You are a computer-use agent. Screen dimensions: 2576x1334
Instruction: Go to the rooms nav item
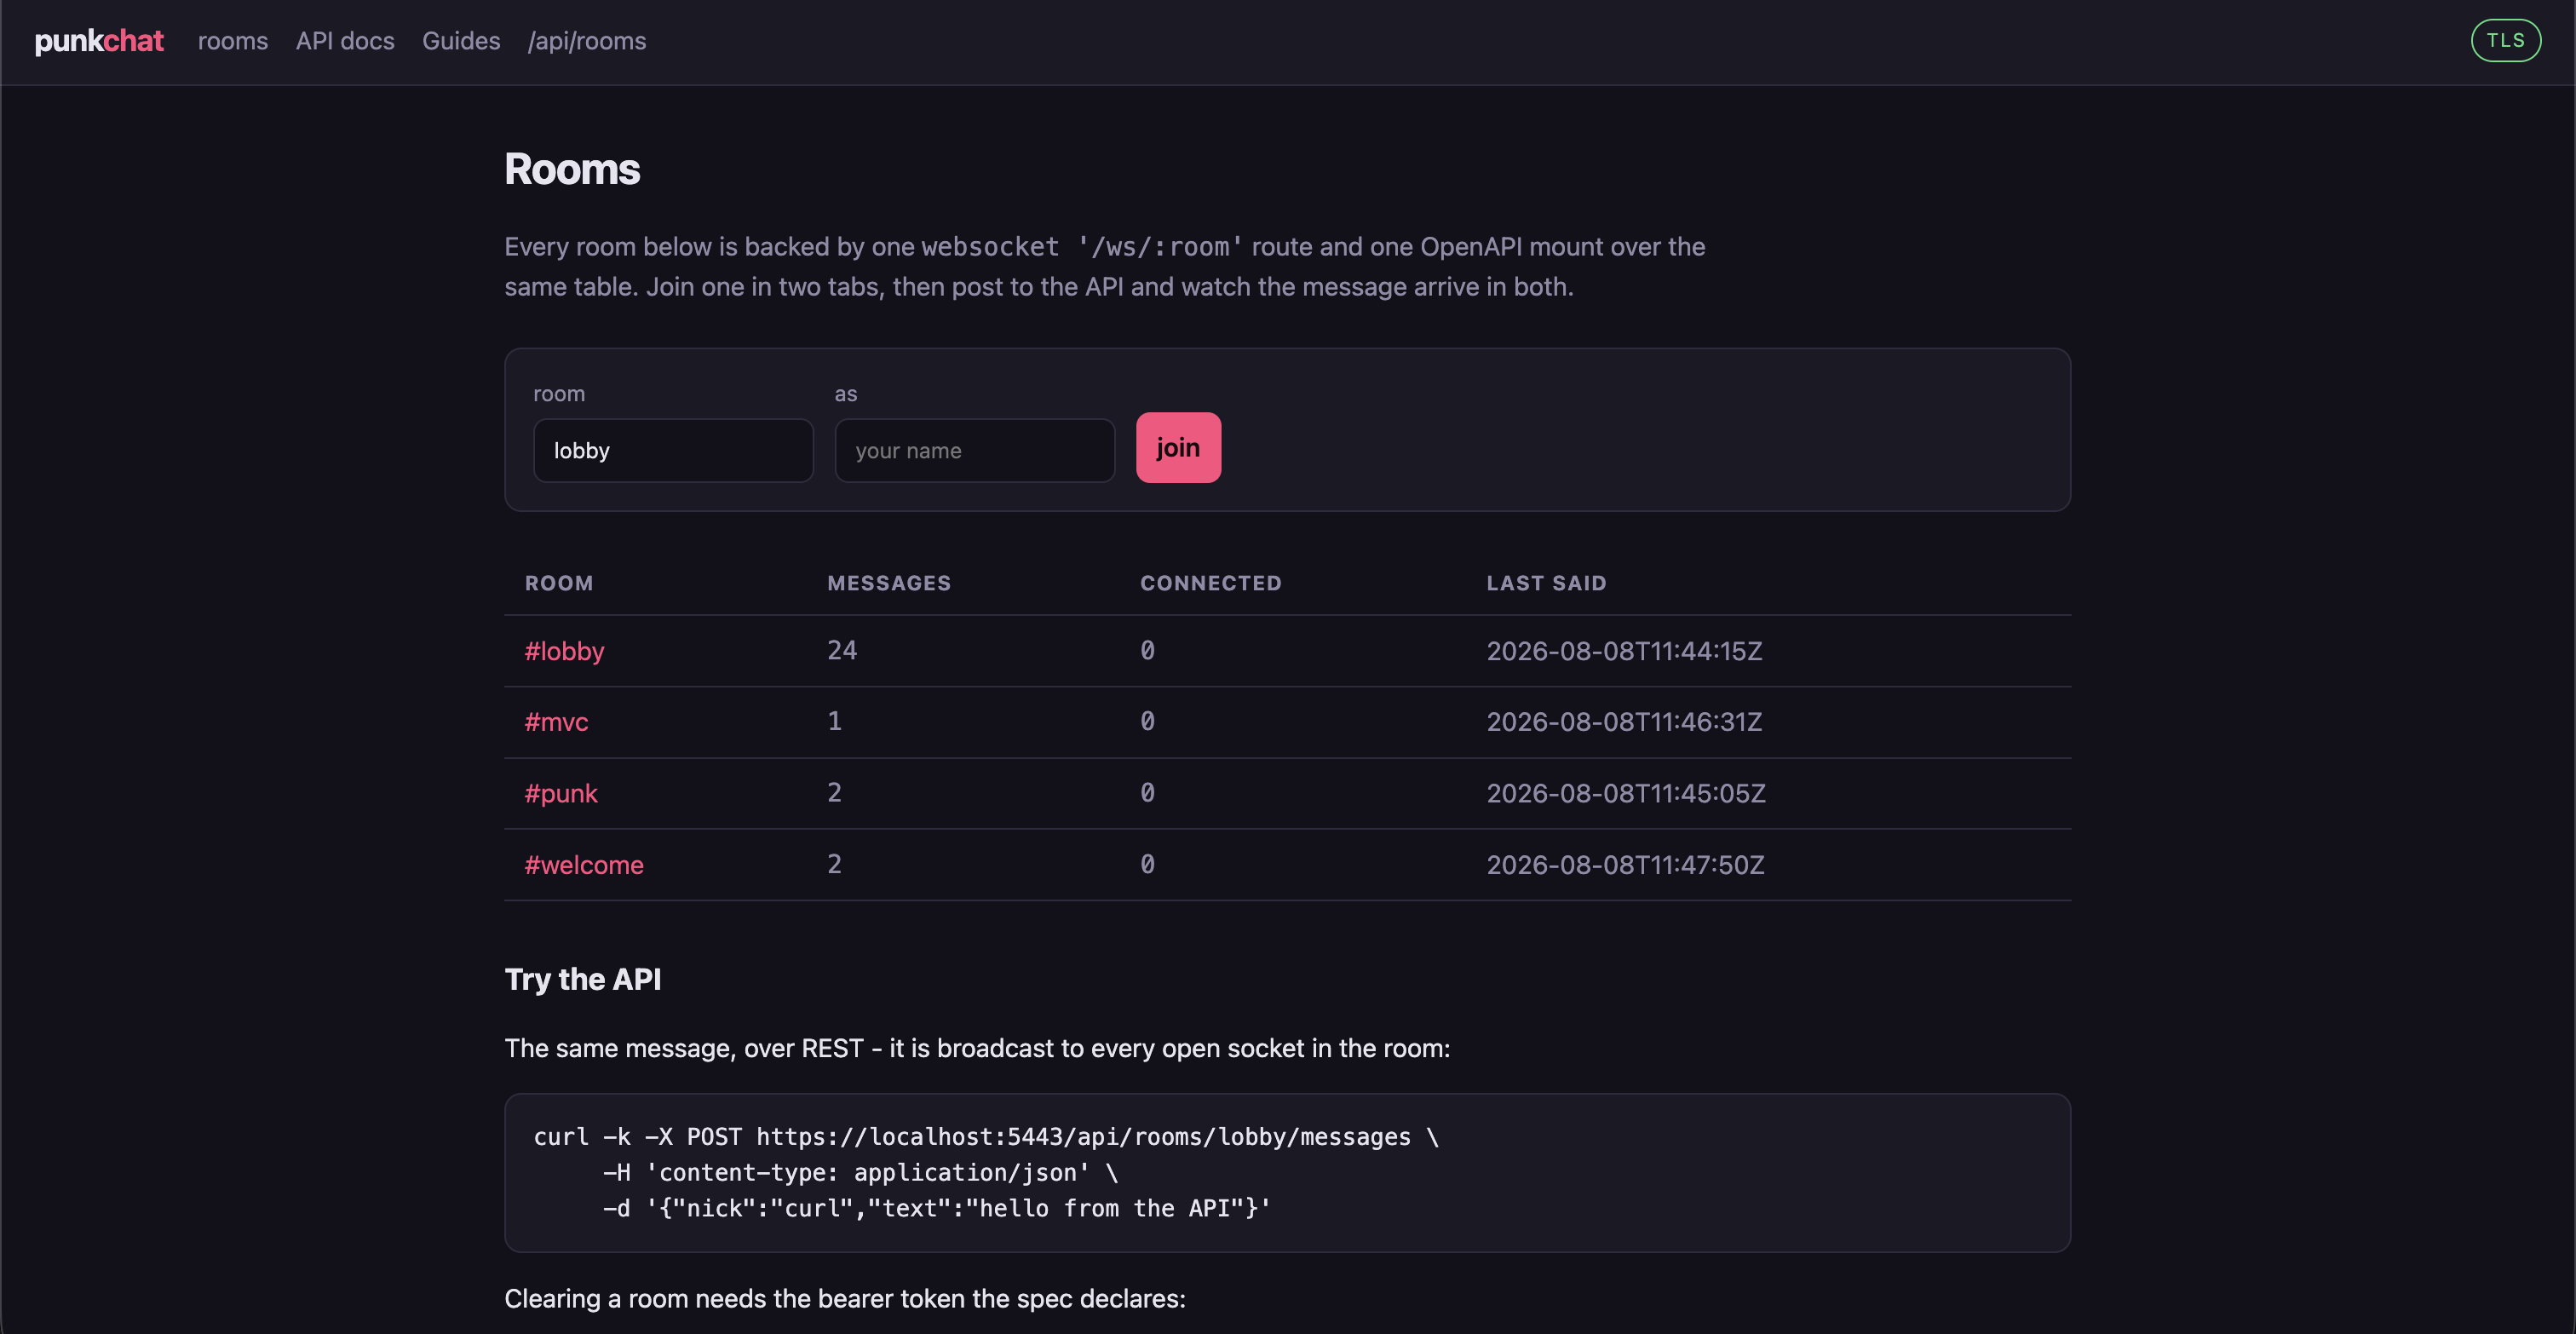(233, 41)
